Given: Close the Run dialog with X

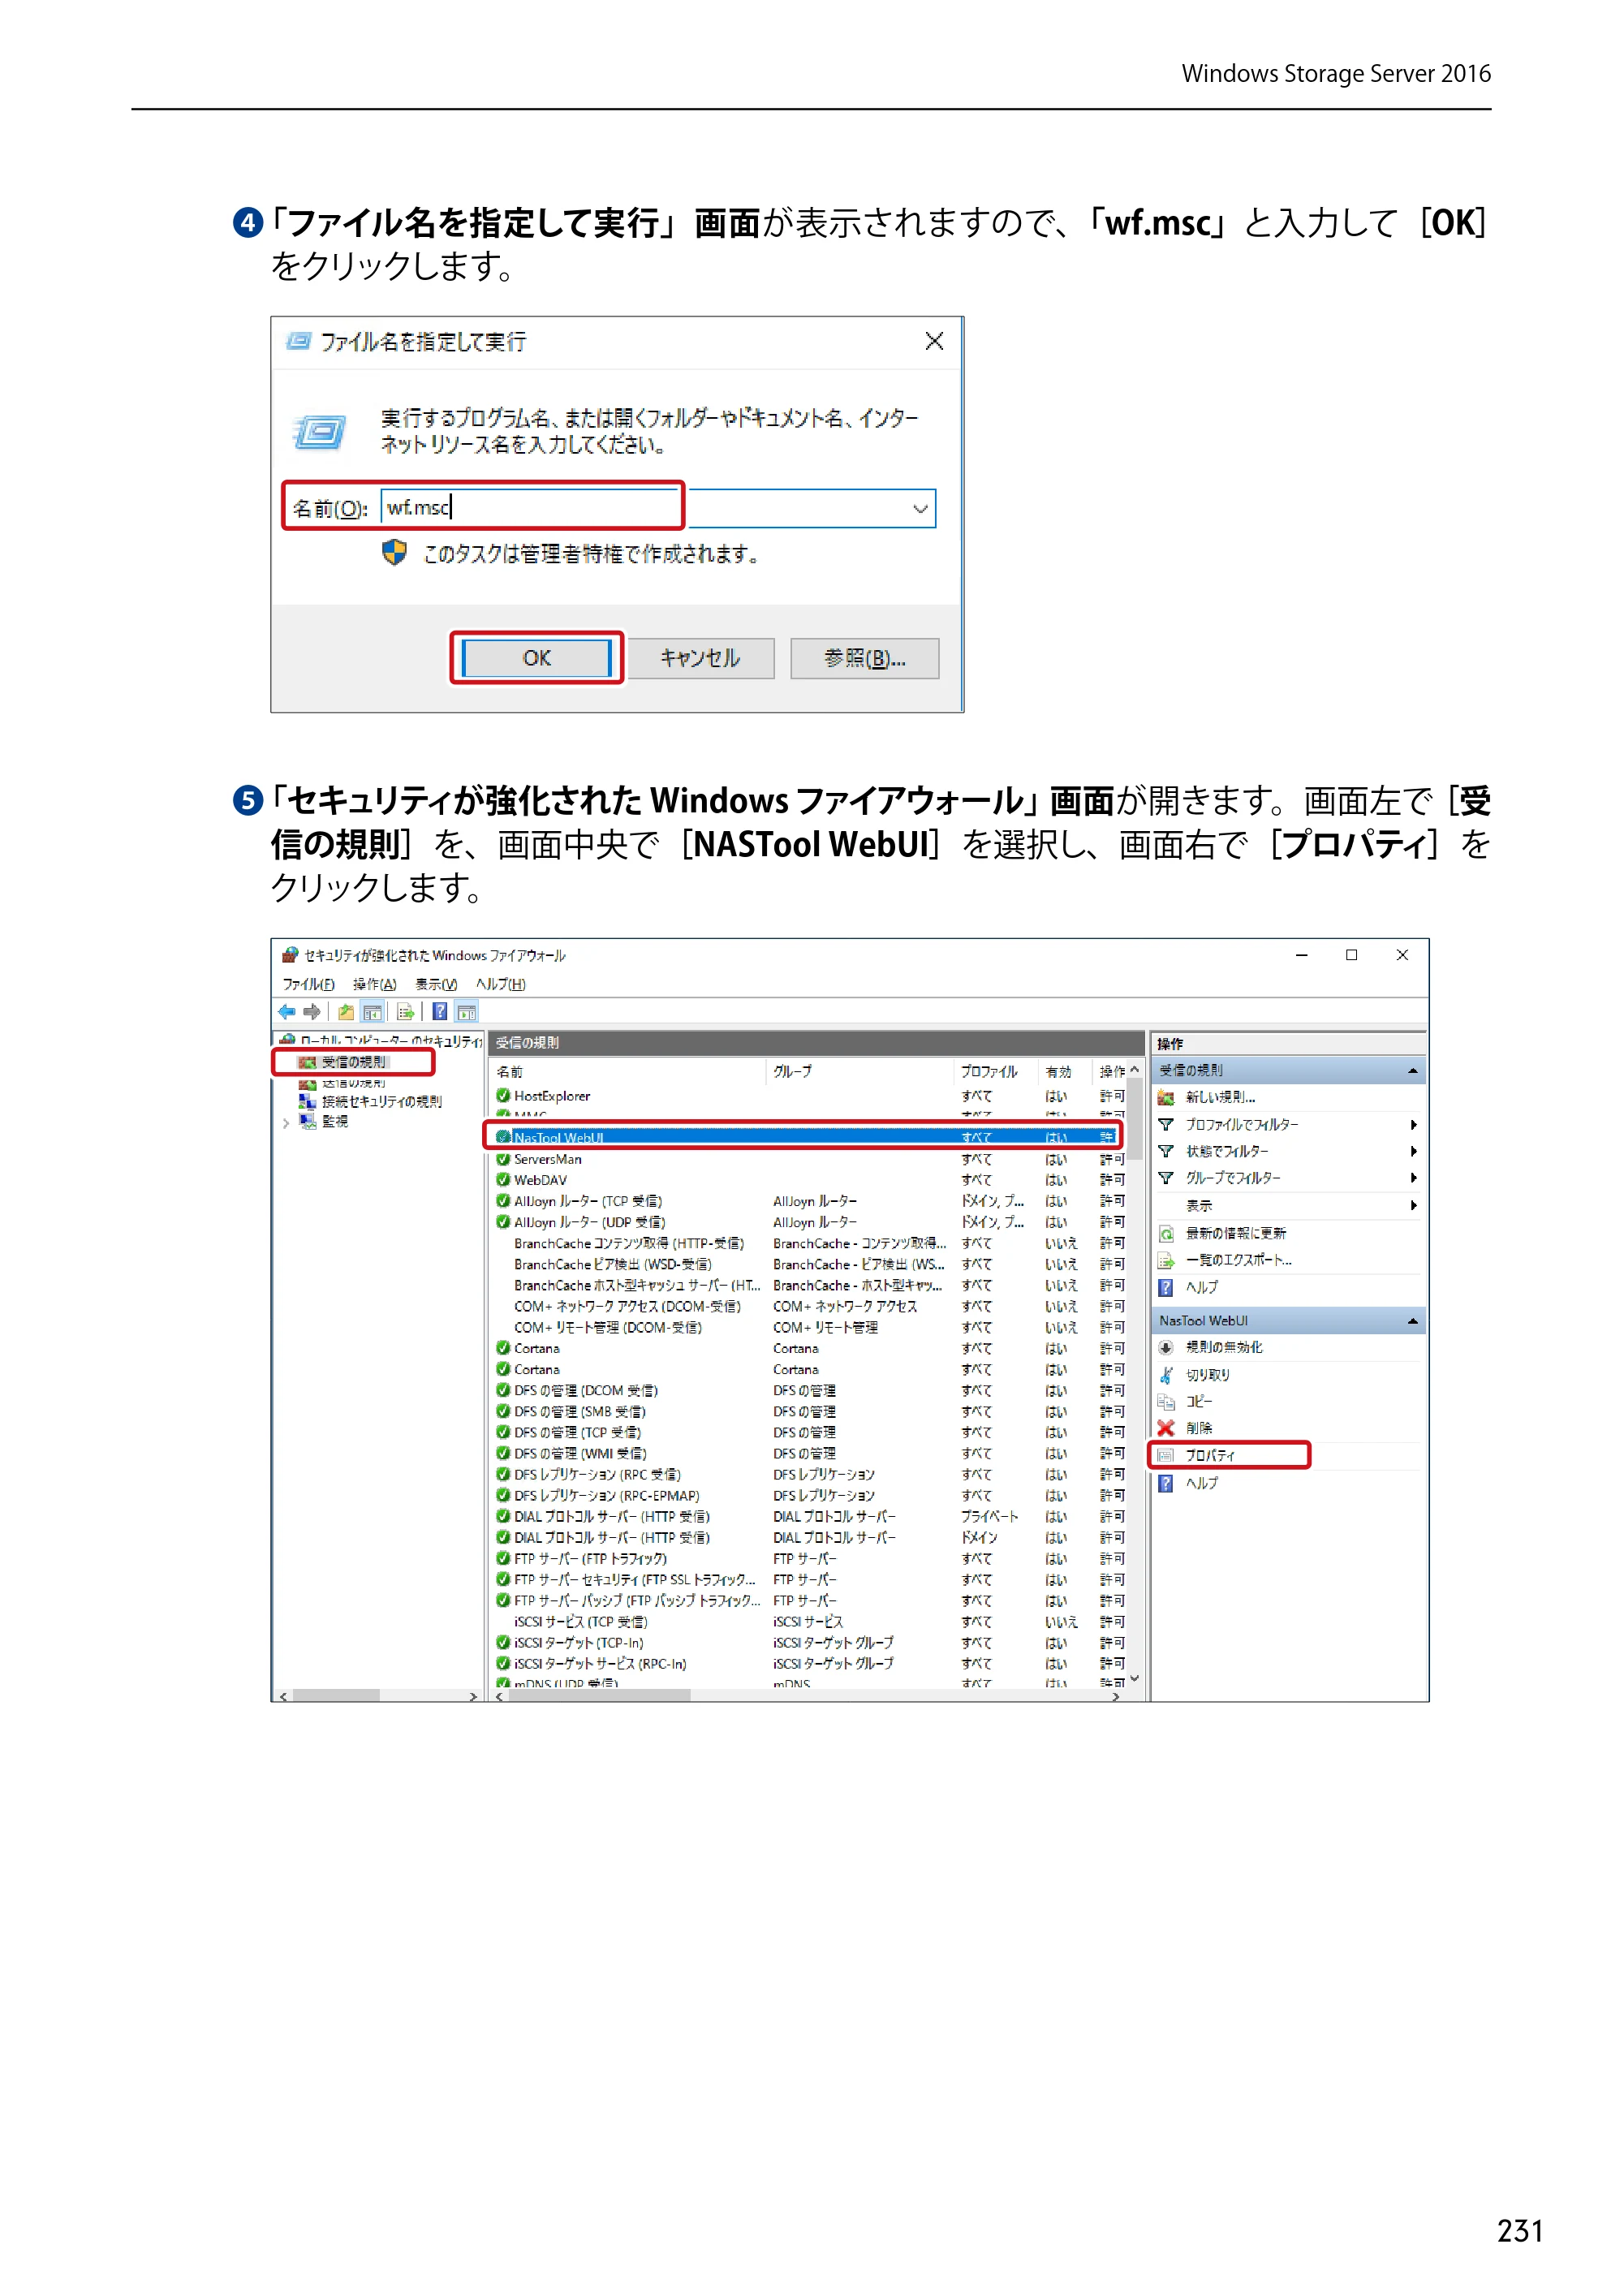Looking at the screenshot, I should pyautogui.click(x=934, y=341).
